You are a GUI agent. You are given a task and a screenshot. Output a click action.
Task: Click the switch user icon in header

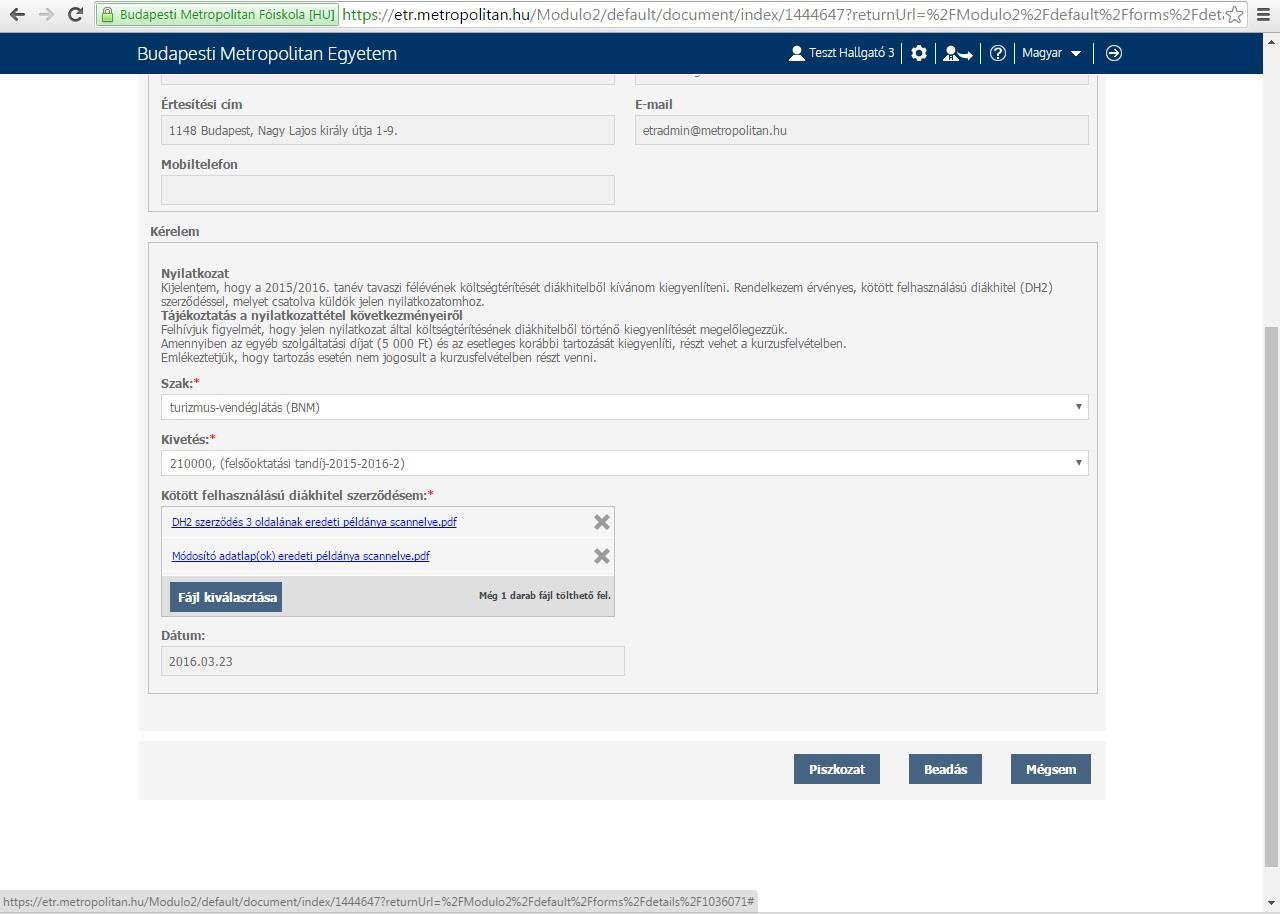click(957, 53)
